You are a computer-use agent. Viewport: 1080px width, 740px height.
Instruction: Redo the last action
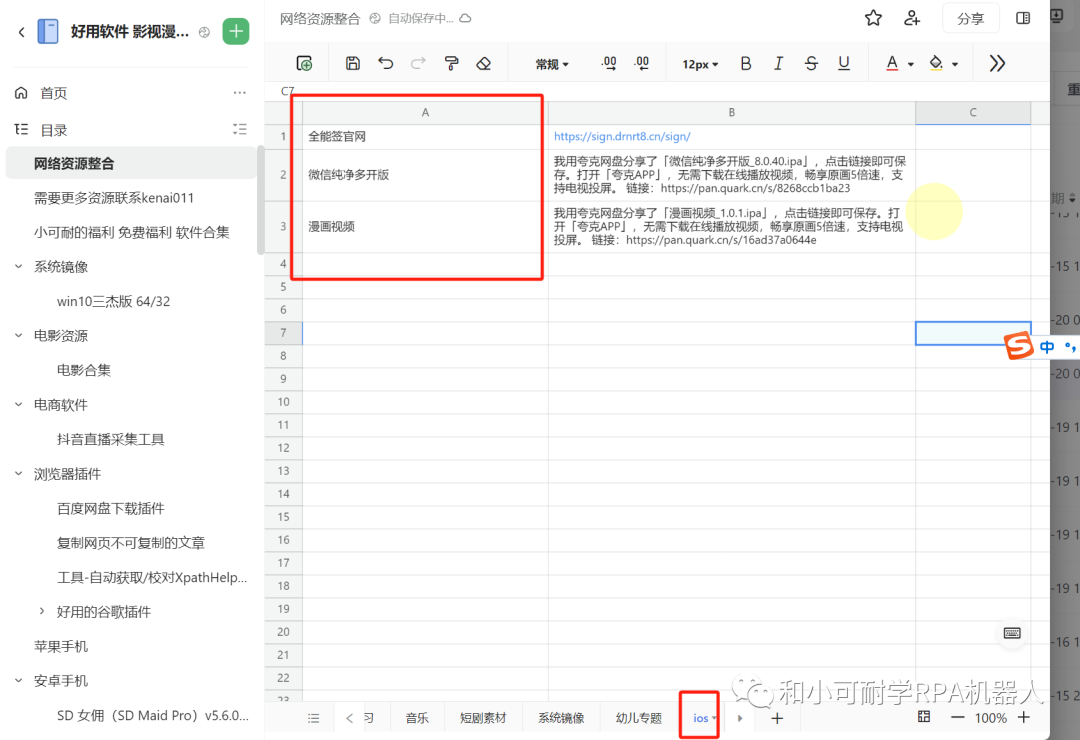pos(418,63)
